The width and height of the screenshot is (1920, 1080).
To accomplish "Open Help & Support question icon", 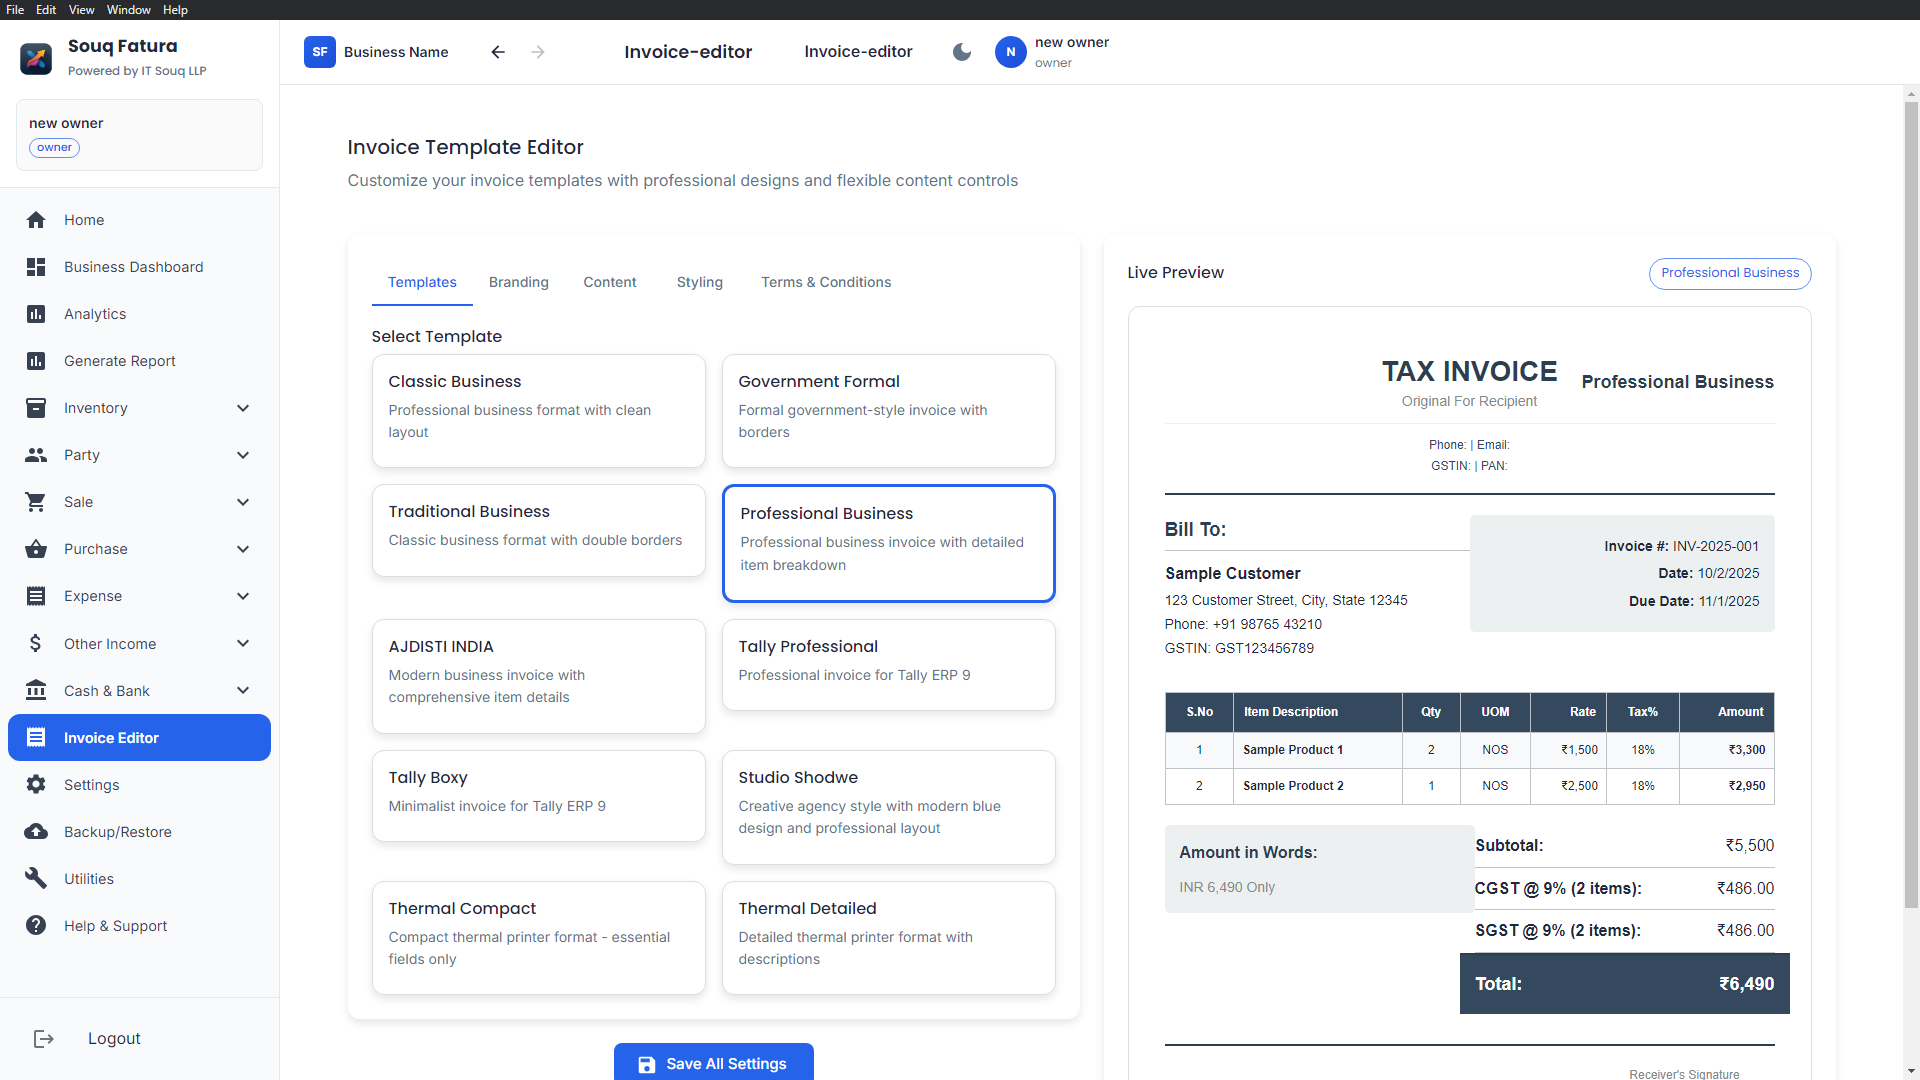I will [x=36, y=926].
